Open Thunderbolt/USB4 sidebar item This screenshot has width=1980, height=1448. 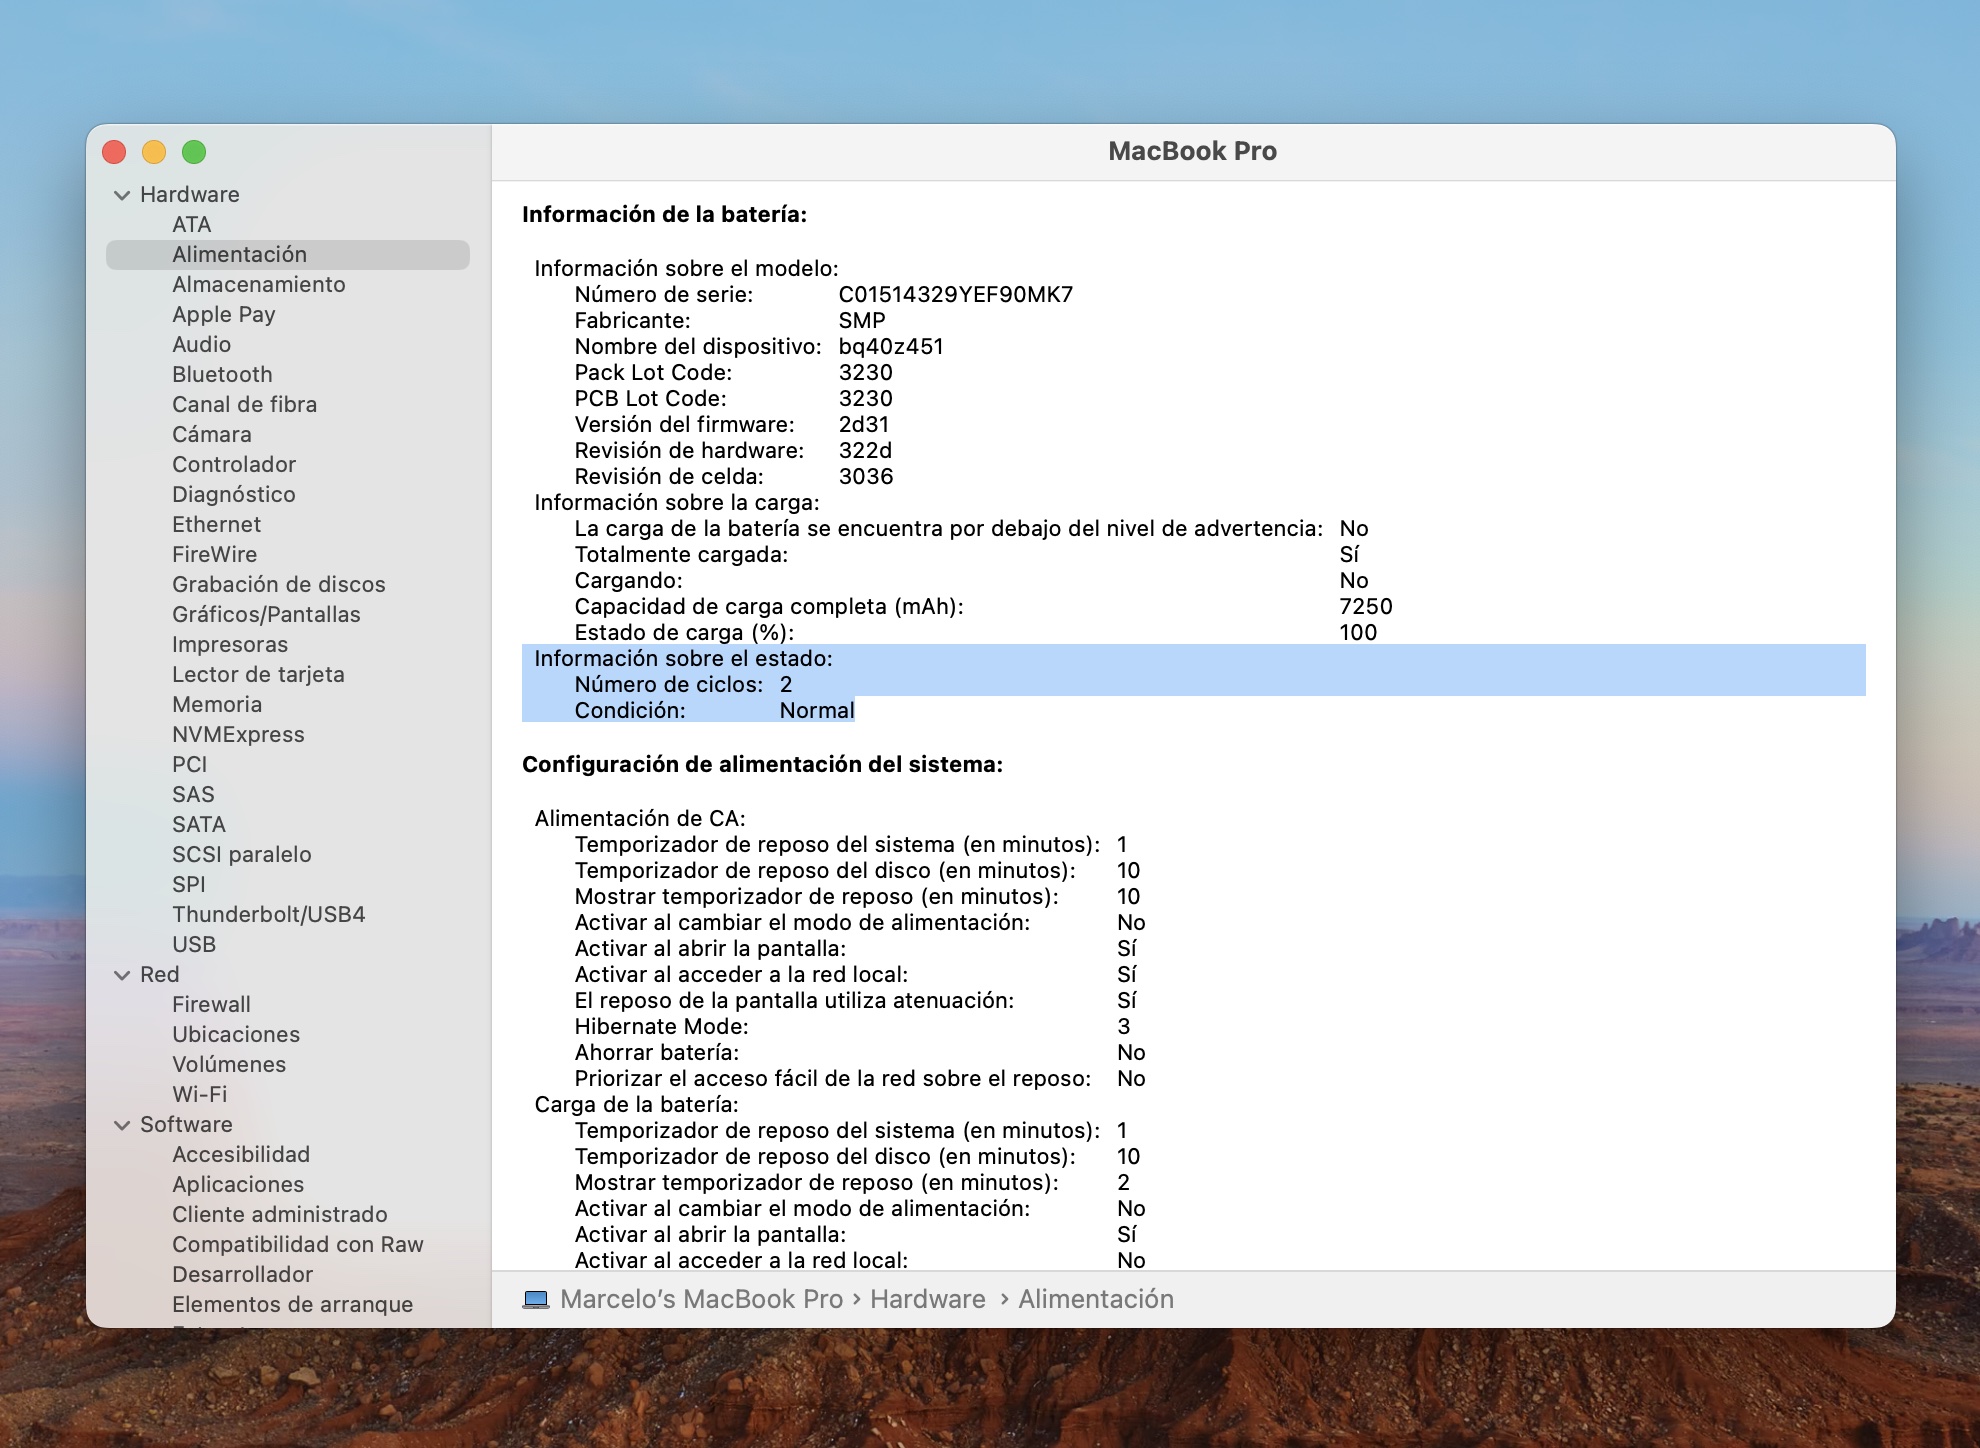pyautogui.click(x=268, y=915)
